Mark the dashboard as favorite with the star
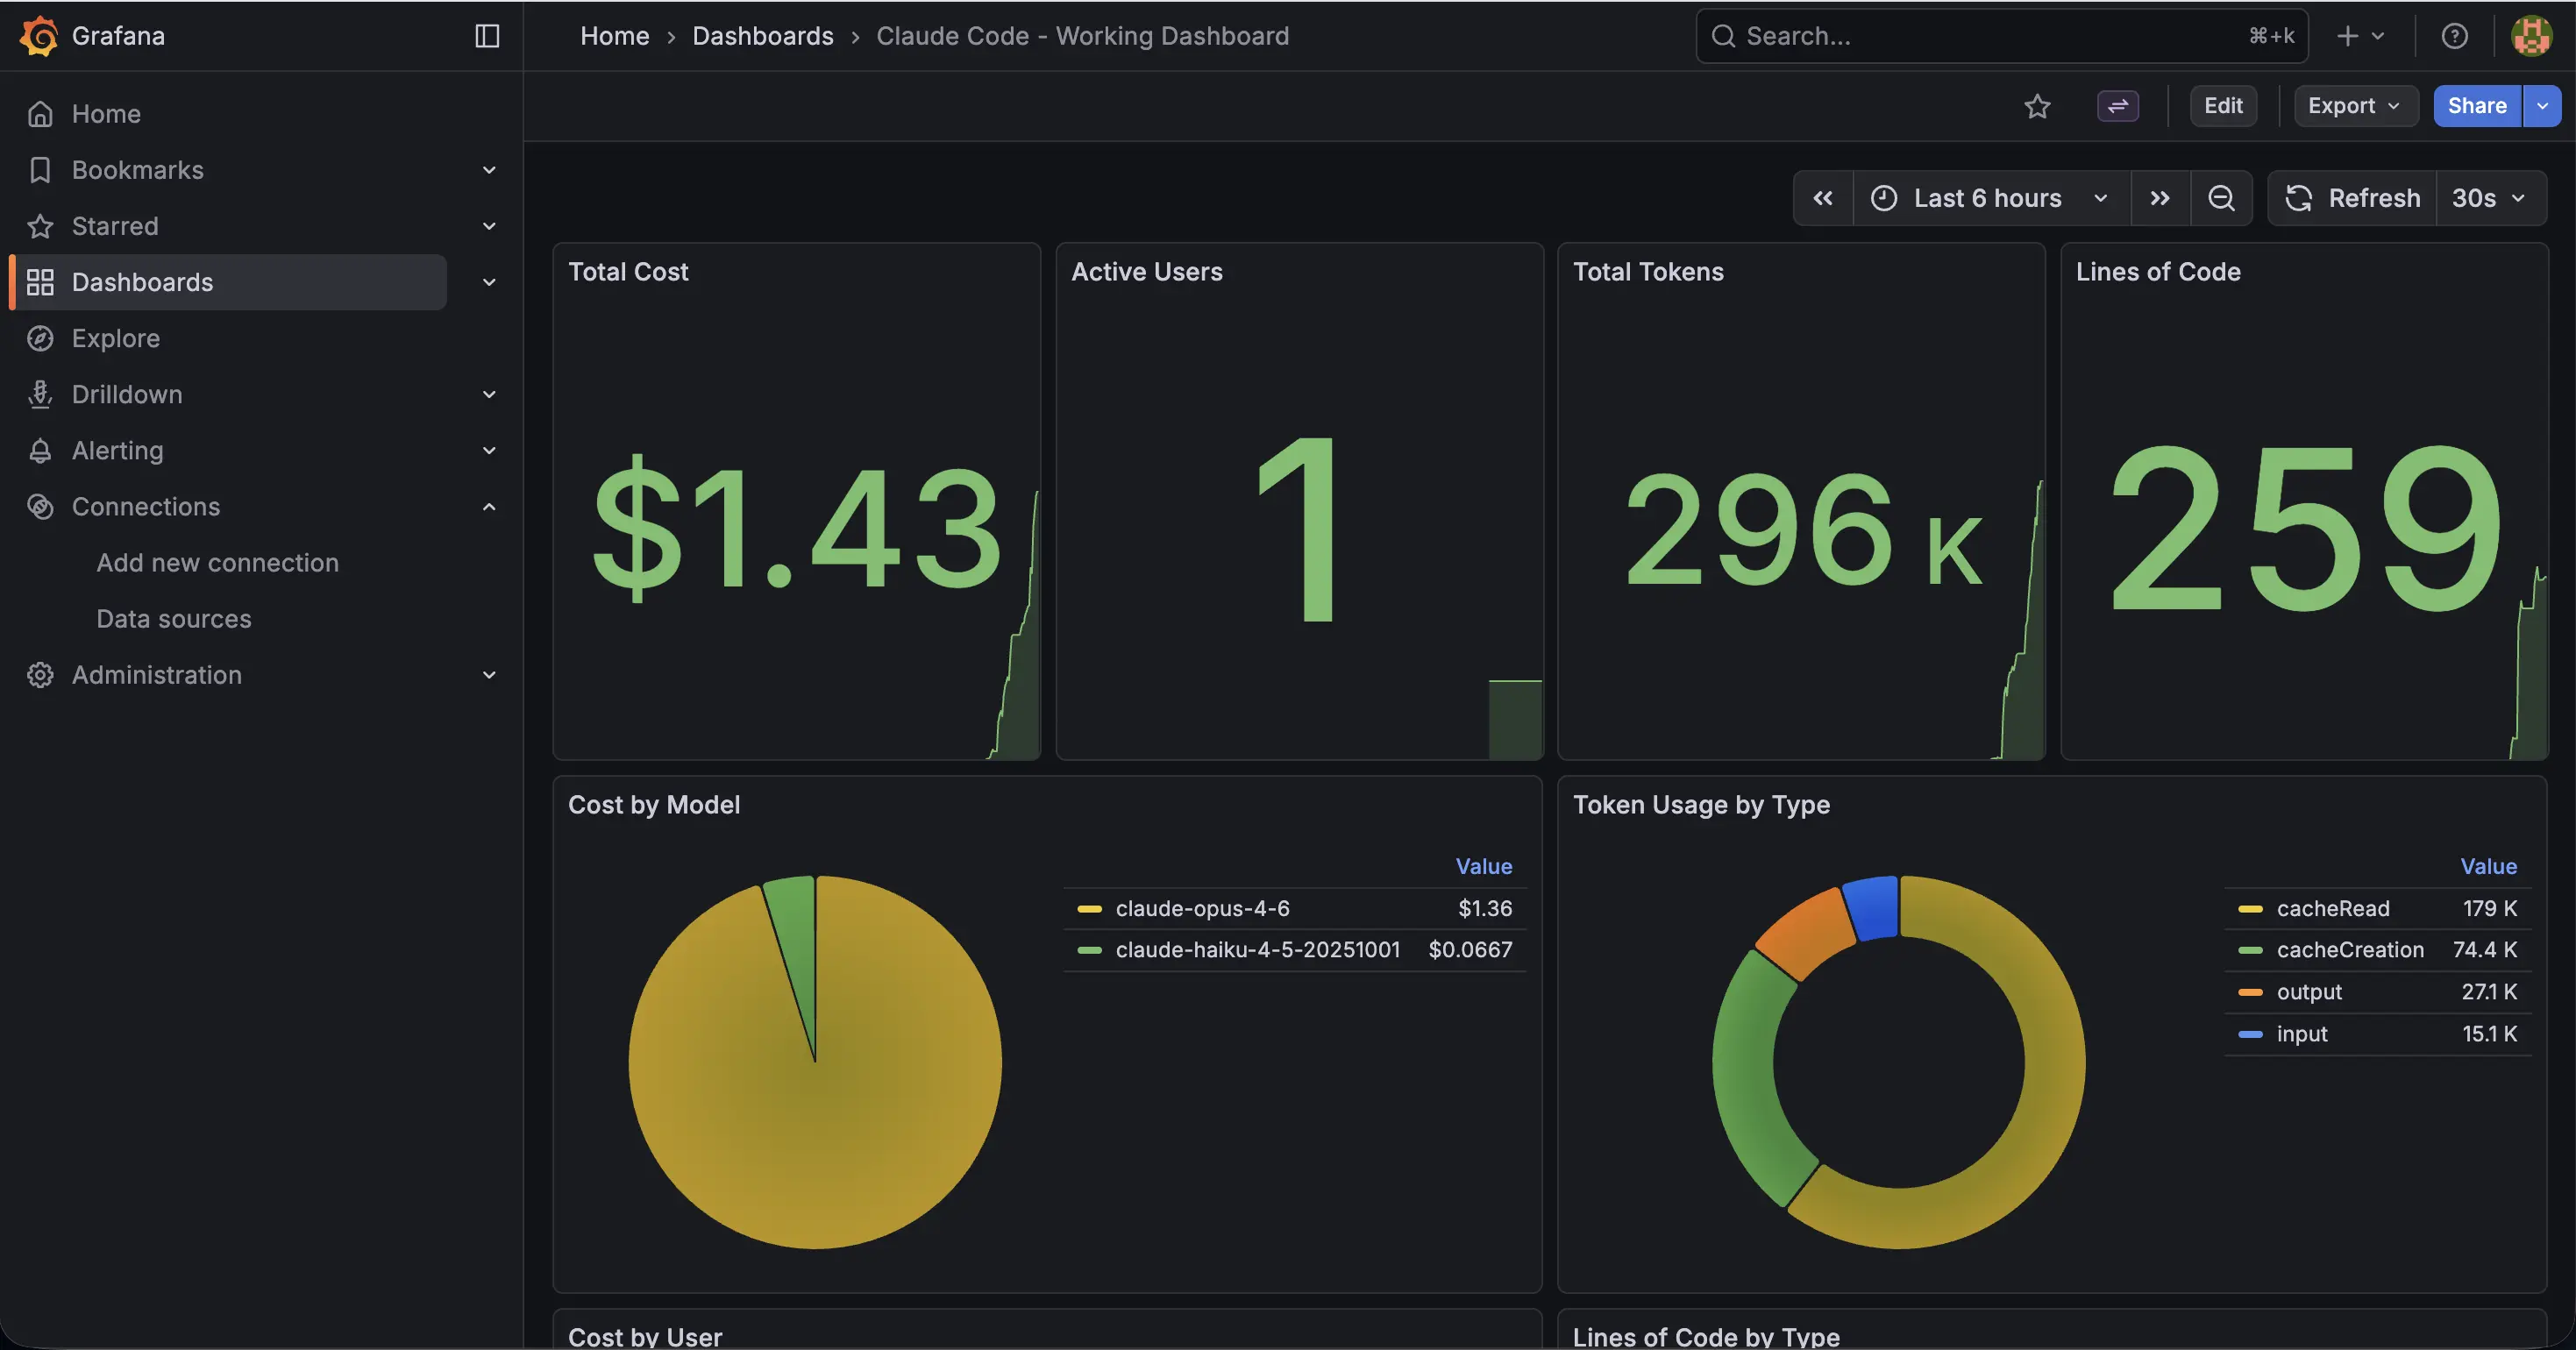 pos(2038,105)
